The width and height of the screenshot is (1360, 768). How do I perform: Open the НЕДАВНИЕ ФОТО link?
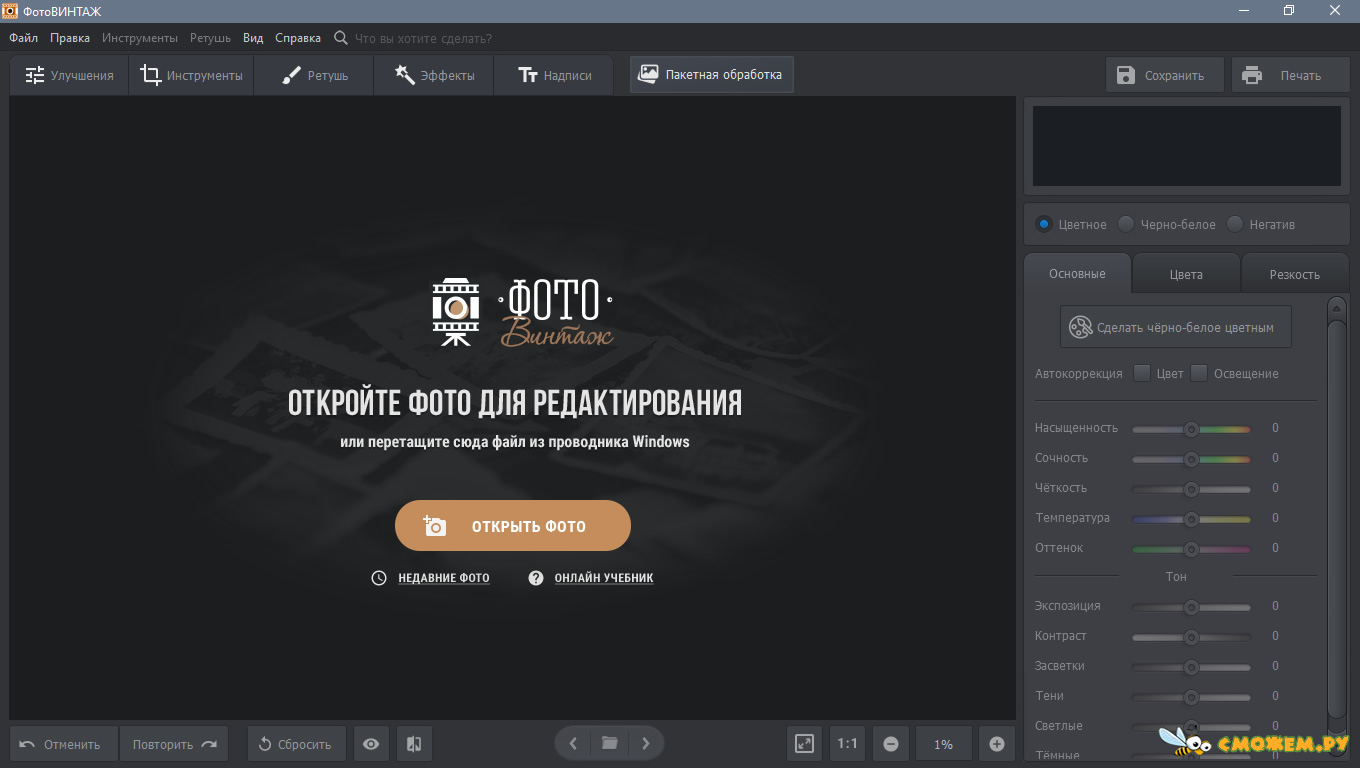point(444,578)
